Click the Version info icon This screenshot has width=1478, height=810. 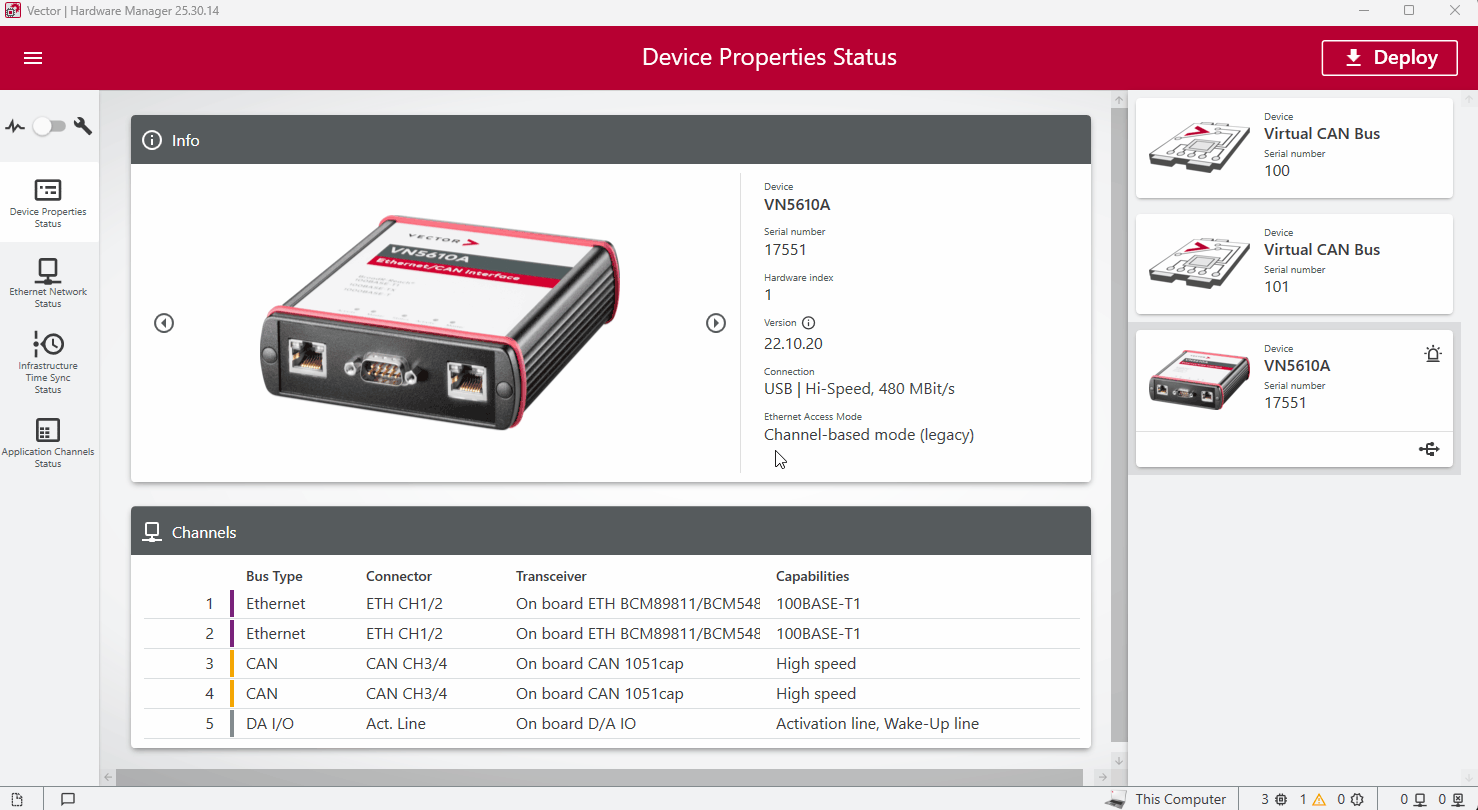[x=809, y=323]
